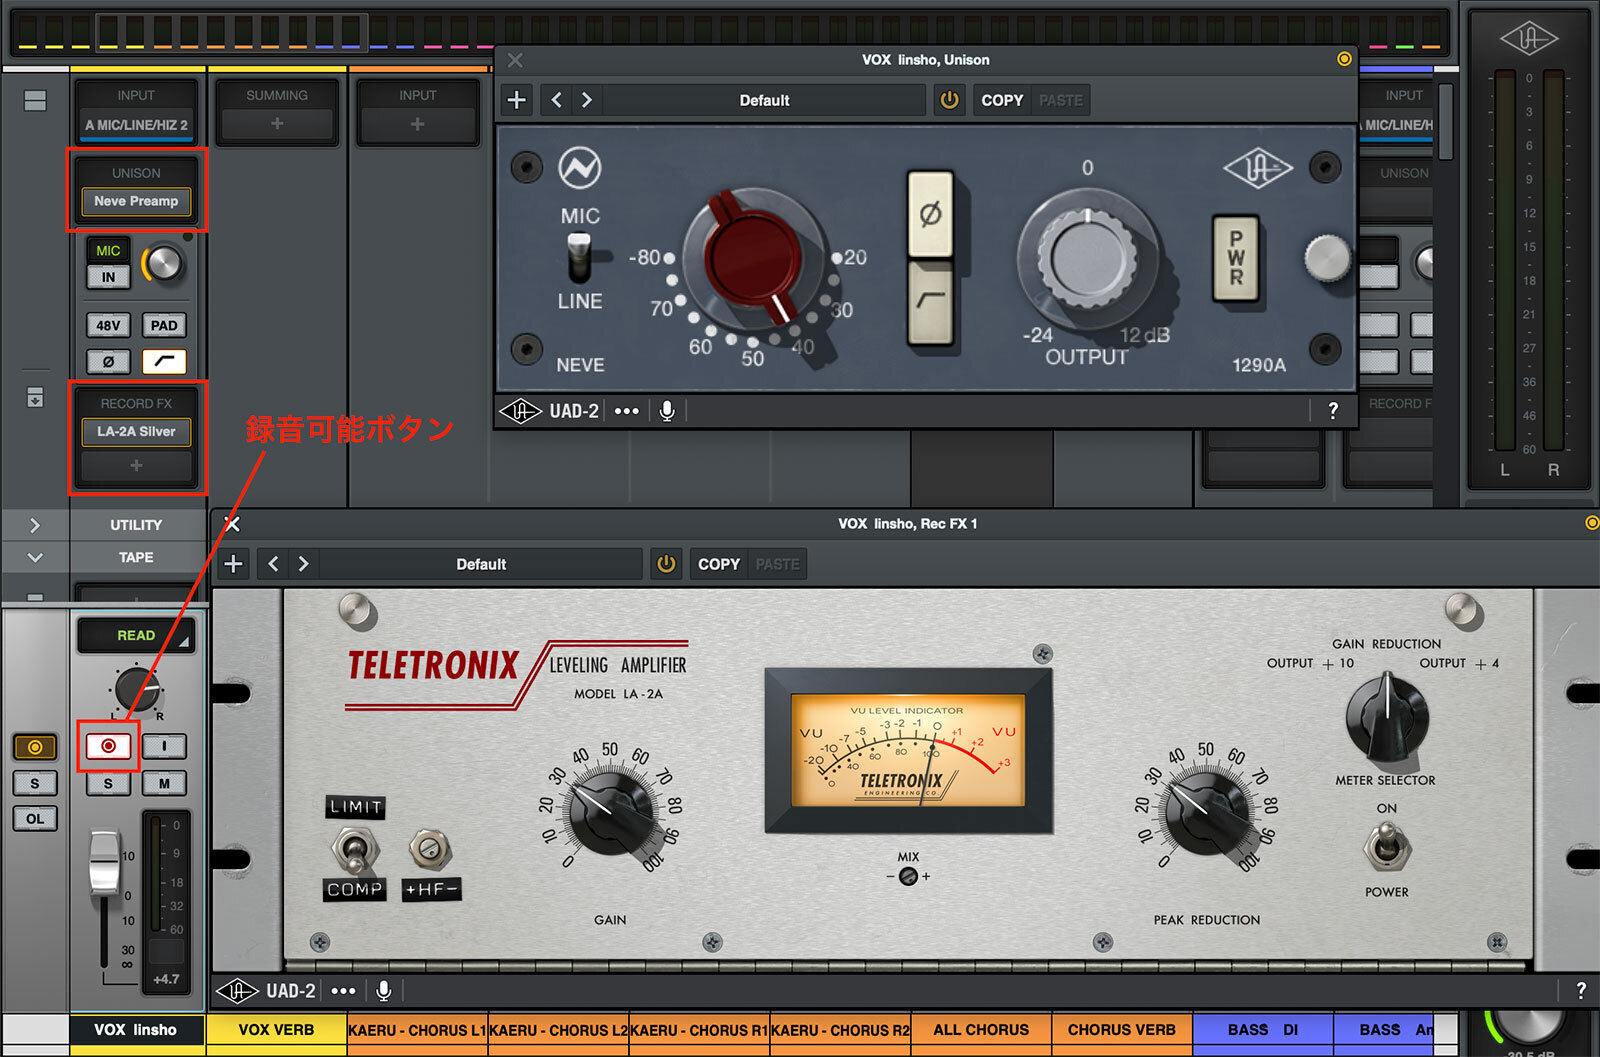1600x1057 pixels.
Task: Open the READ automation mode dropdown
Action: click(136, 635)
